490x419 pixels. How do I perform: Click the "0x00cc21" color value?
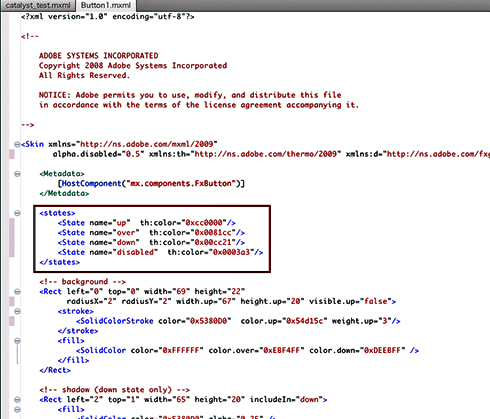coord(213,242)
